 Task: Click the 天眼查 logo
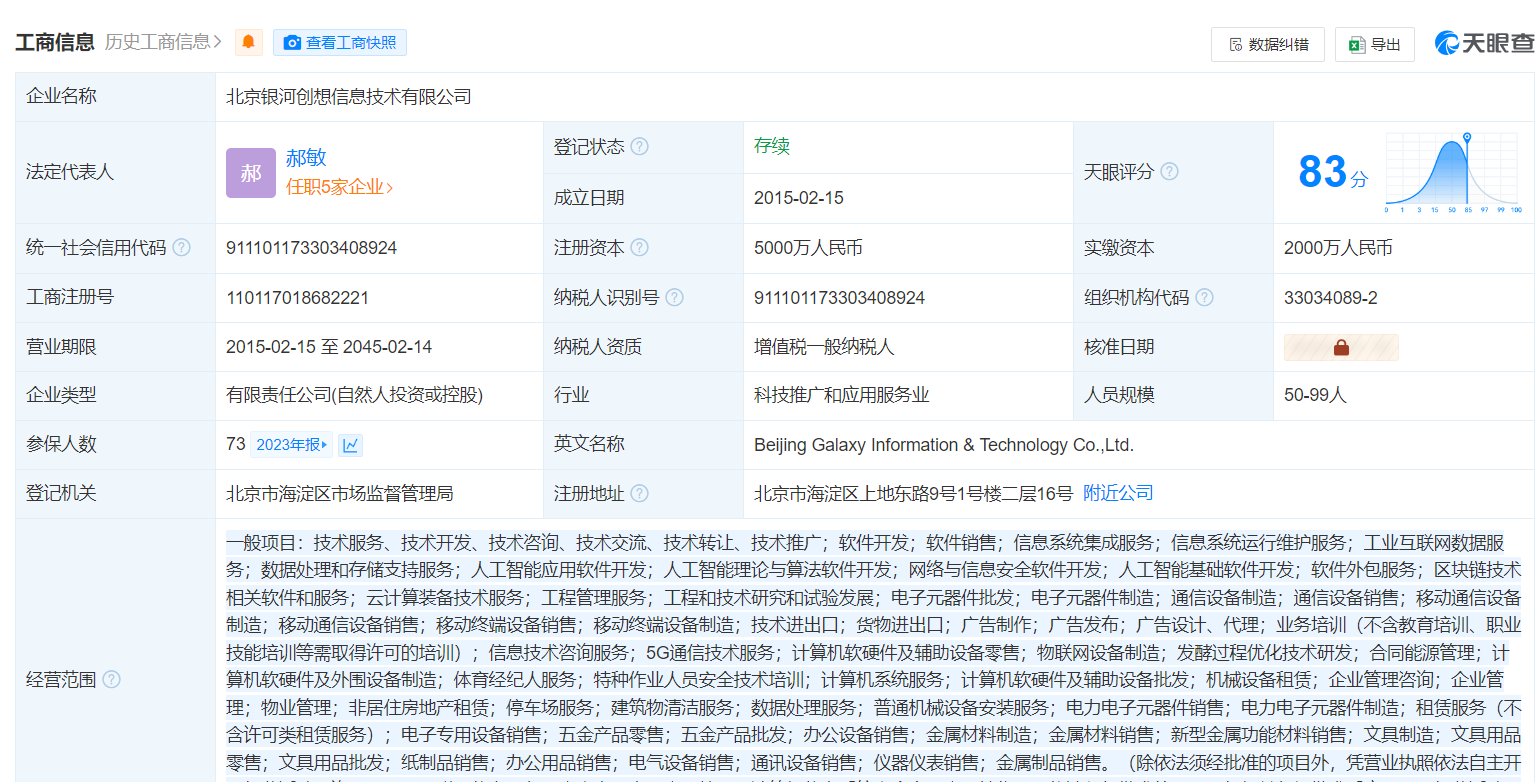(1484, 43)
